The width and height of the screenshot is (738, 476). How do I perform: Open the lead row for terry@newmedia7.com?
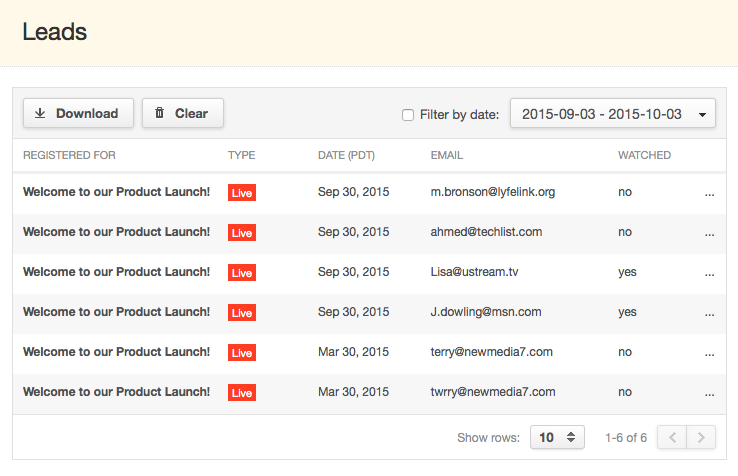click(x=369, y=353)
